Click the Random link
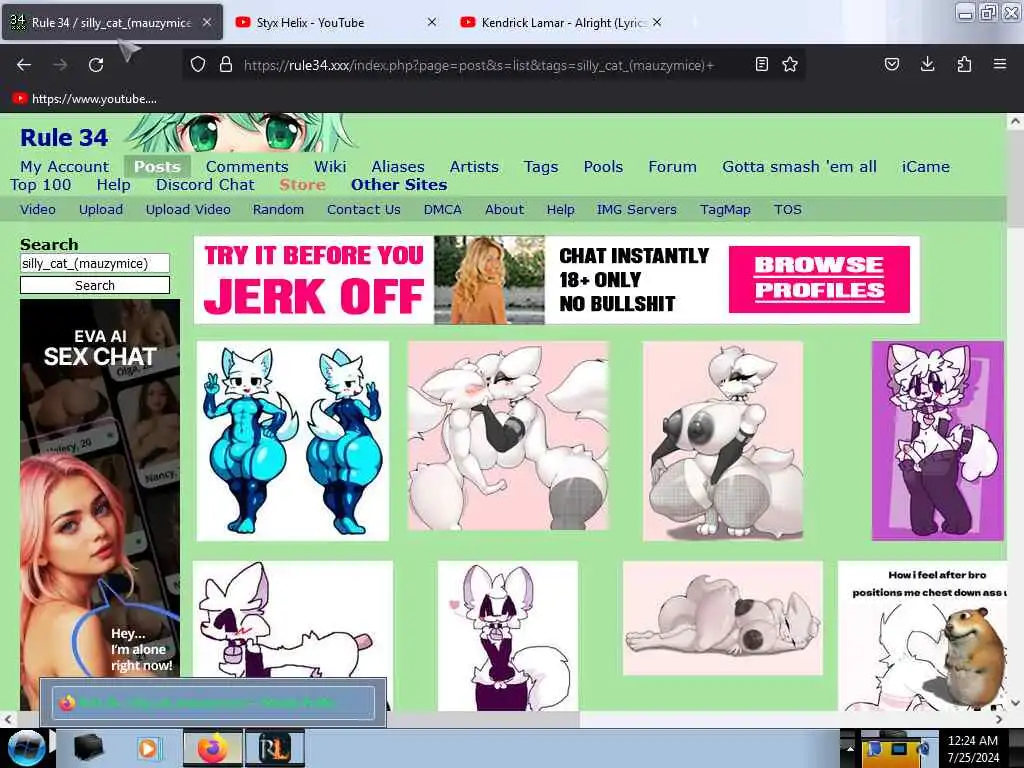 (278, 210)
